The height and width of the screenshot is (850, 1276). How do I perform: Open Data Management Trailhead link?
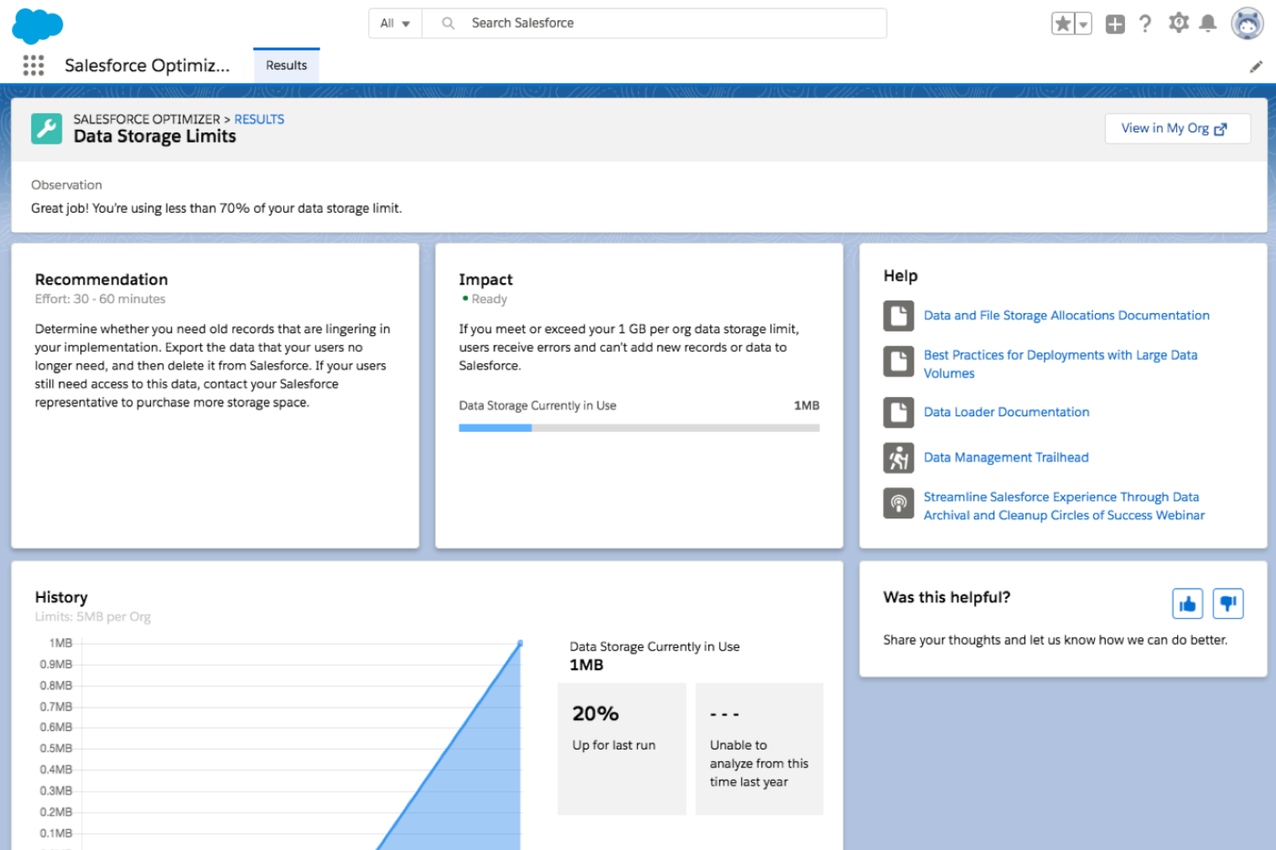(x=1006, y=457)
